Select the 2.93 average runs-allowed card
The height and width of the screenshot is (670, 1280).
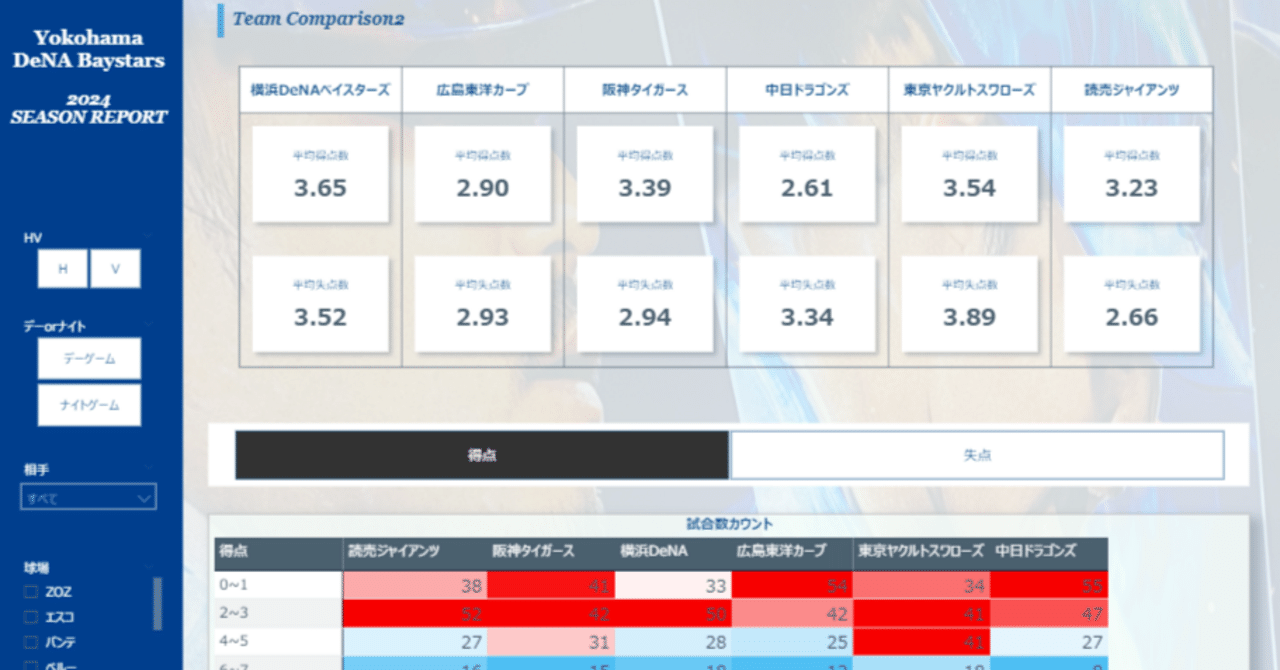483,304
